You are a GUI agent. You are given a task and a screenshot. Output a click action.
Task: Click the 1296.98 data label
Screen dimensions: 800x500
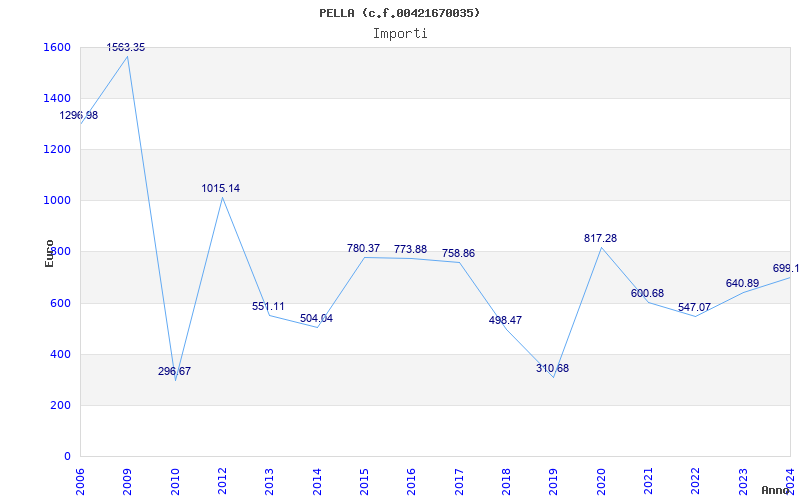79,115
